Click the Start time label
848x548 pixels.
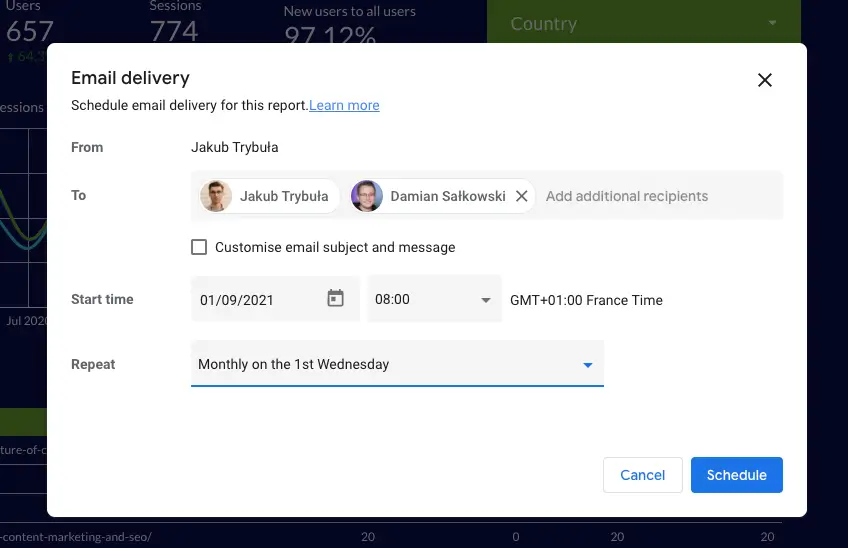click(102, 299)
